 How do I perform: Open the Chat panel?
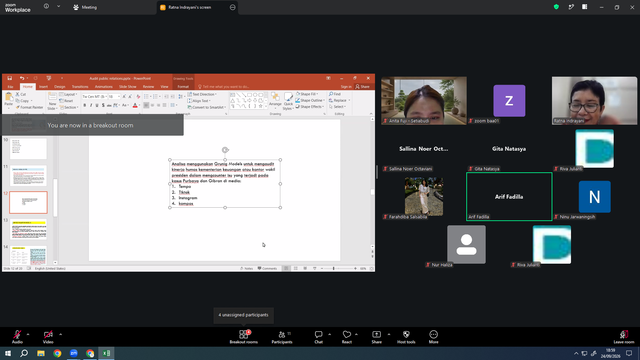point(318,337)
